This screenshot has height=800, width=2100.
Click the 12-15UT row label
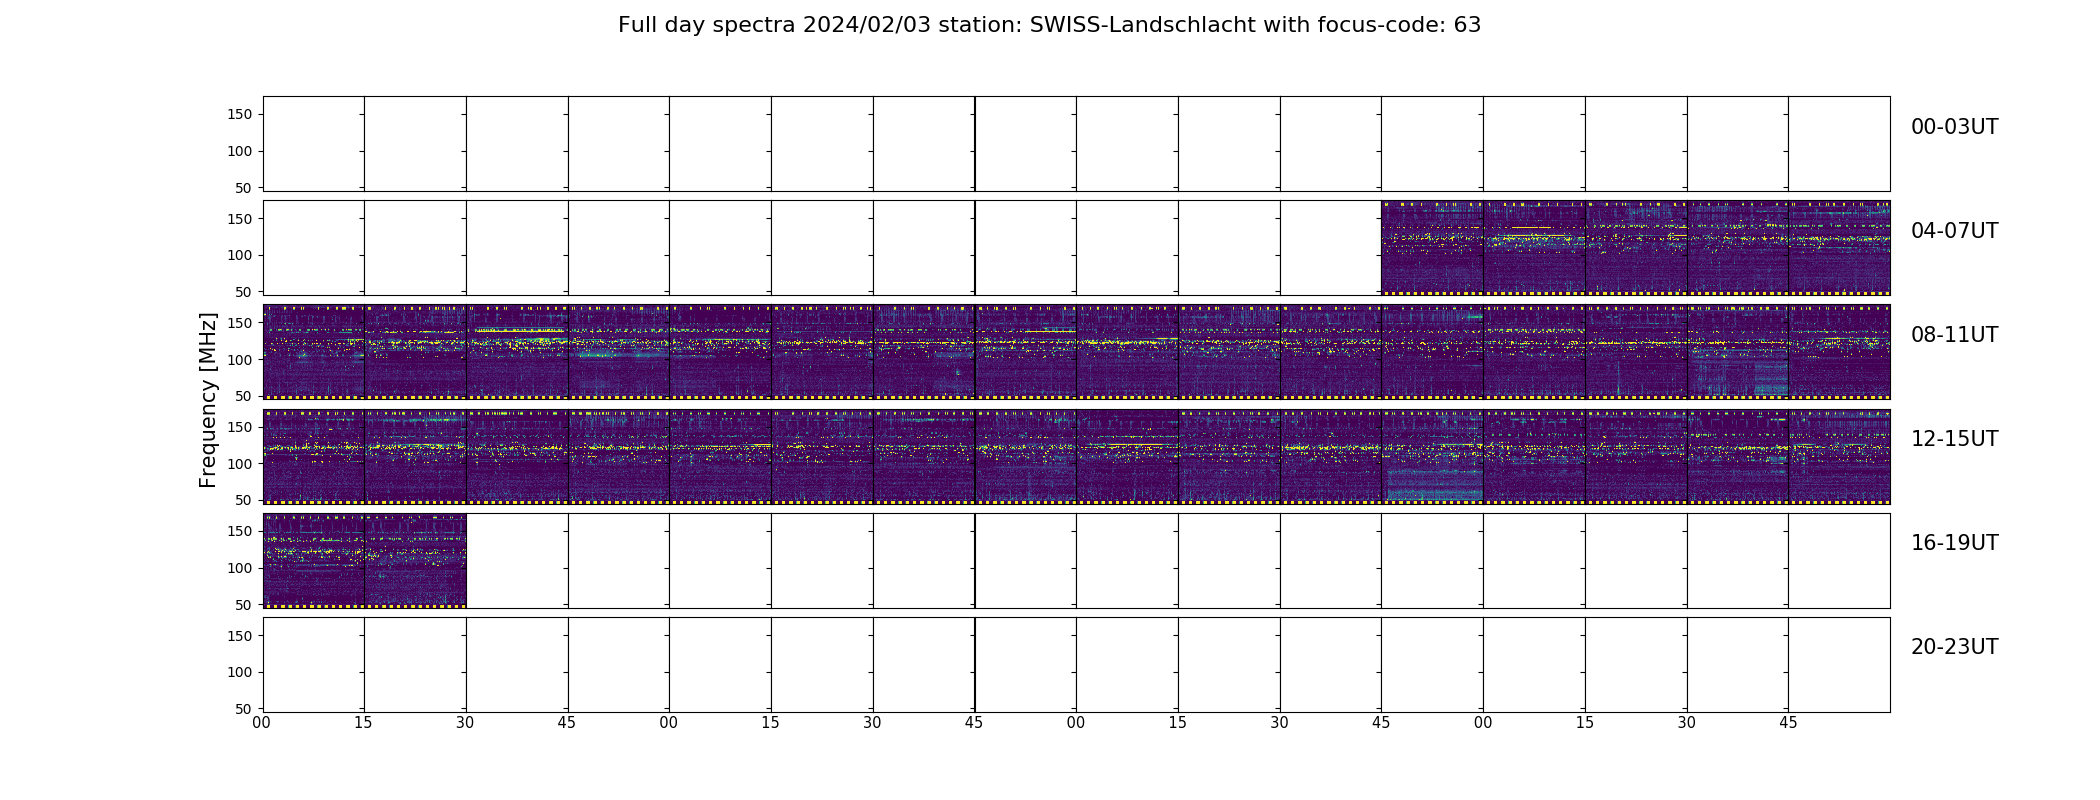pyautogui.click(x=1954, y=439)
